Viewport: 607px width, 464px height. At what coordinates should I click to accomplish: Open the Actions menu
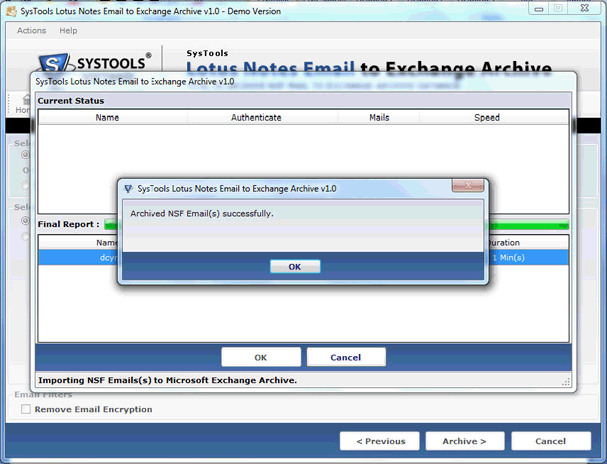[31, 31]
